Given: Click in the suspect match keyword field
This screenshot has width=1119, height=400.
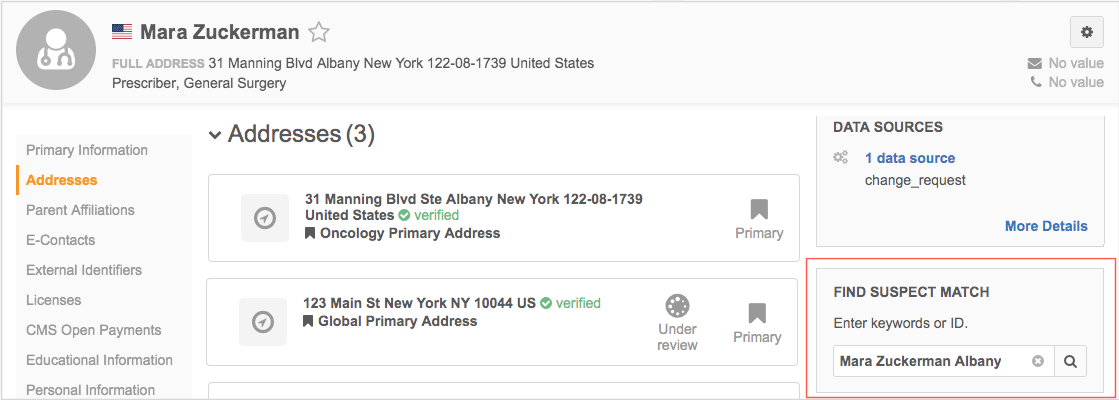Looking at the screenshot, I should tap(932, 361).
